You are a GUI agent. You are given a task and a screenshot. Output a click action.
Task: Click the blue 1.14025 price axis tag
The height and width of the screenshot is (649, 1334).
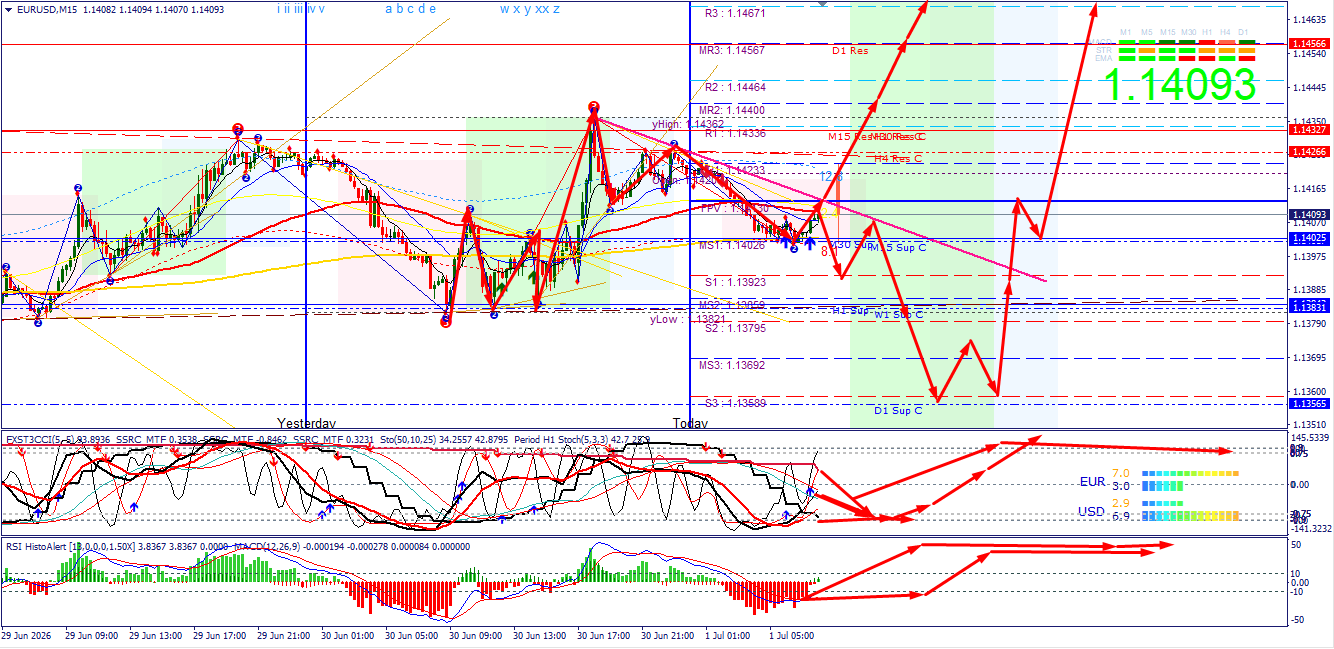click(x=1309, y=239)
